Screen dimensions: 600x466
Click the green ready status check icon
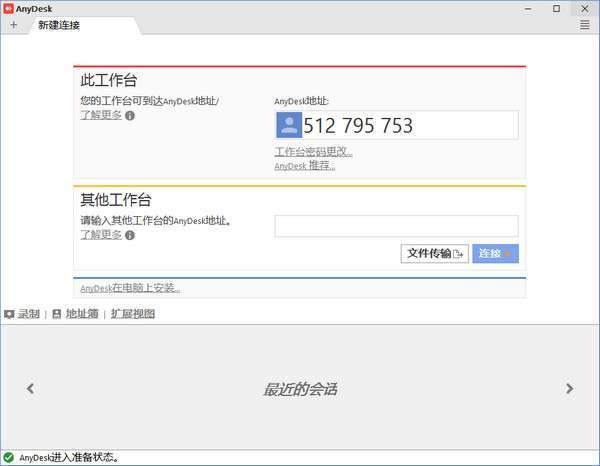coord(8,457)
